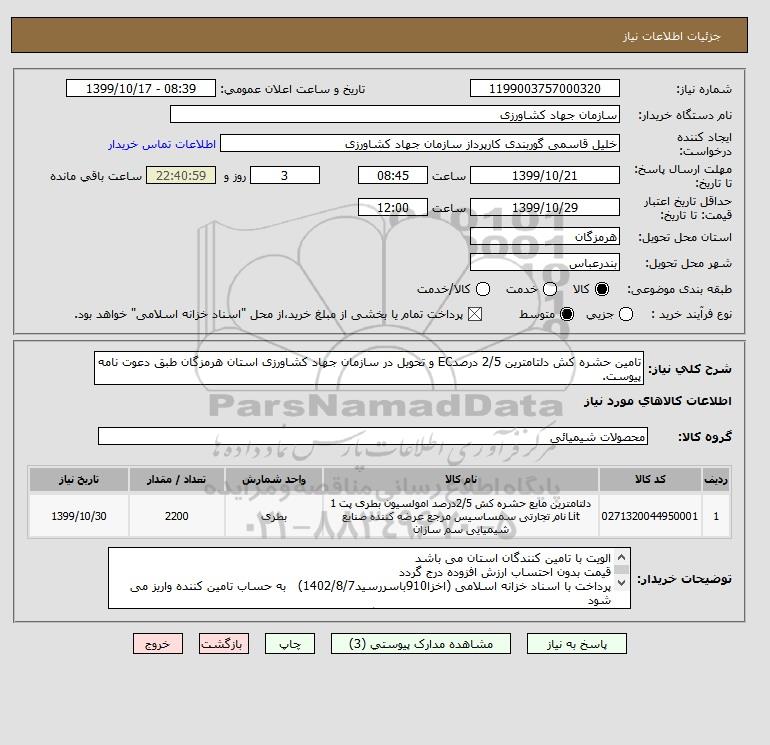770x745 pixels.
Task: Click the استان field هرمزگان
Action: tap(545, 237)
